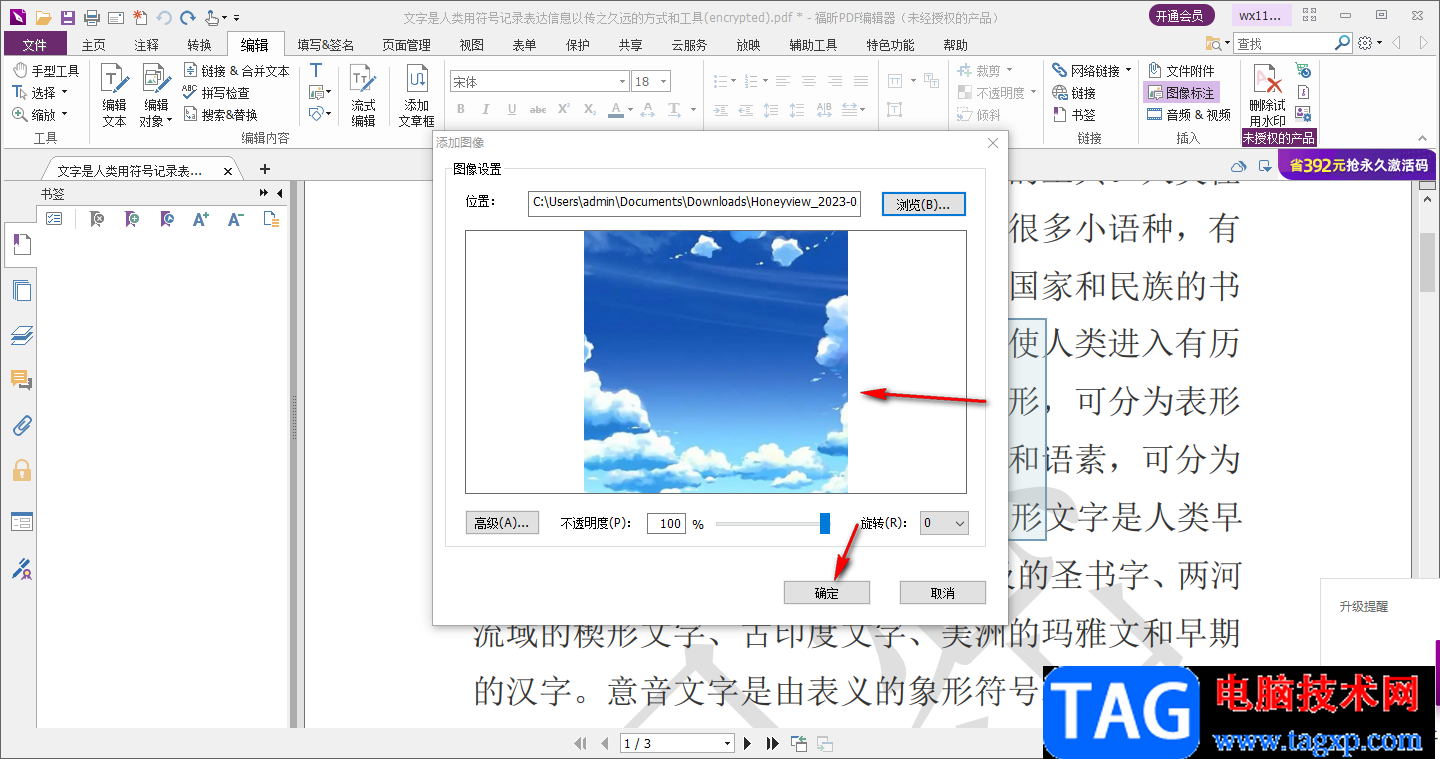1440x759 pixels.
Task: Click the 开通会员 membership button
Action: pyautogui.click(x=1182, y=15)
